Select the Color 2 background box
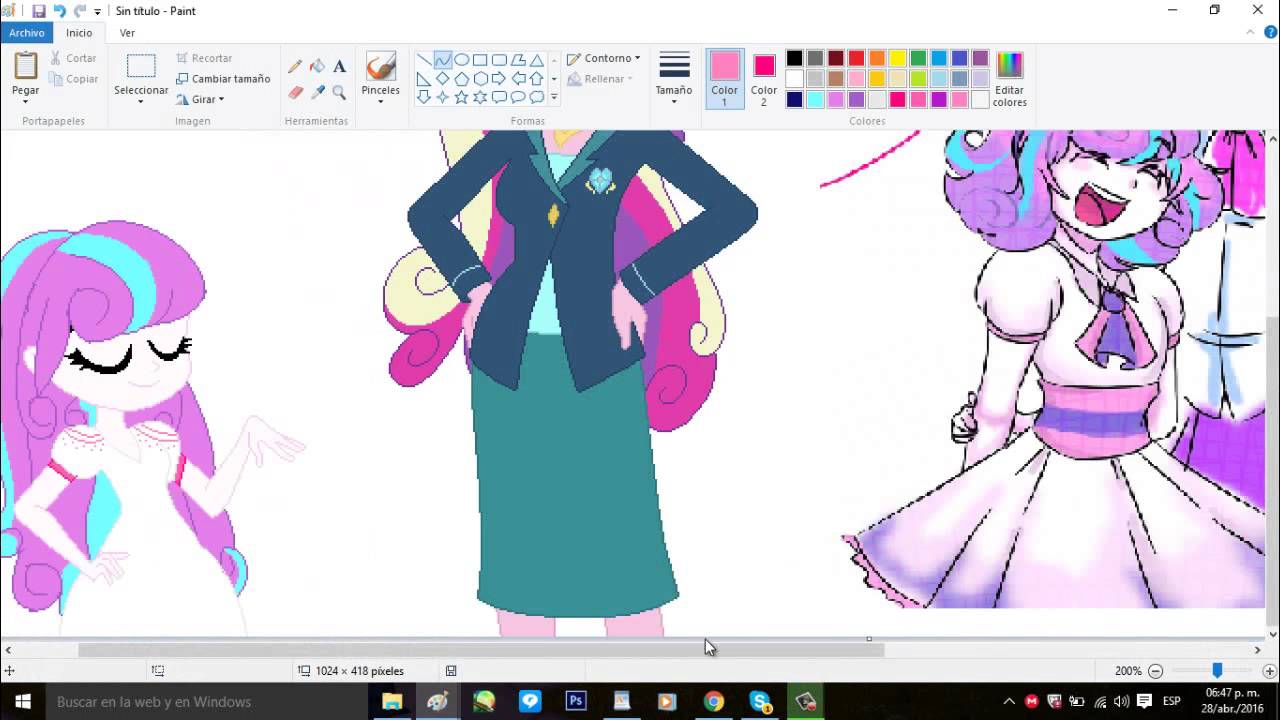The width and height of the screenshot is (1280, 720). coord(764,79)
